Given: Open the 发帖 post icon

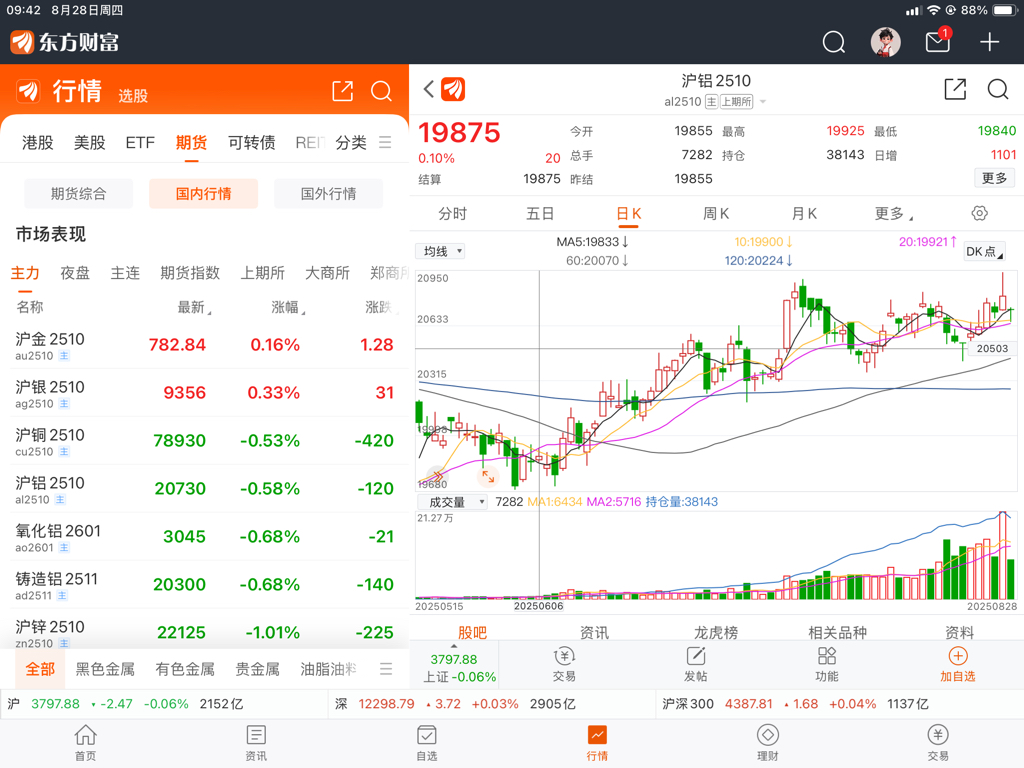Looking at the screenshot, I should pyautogui.click(x=696, y=664).
